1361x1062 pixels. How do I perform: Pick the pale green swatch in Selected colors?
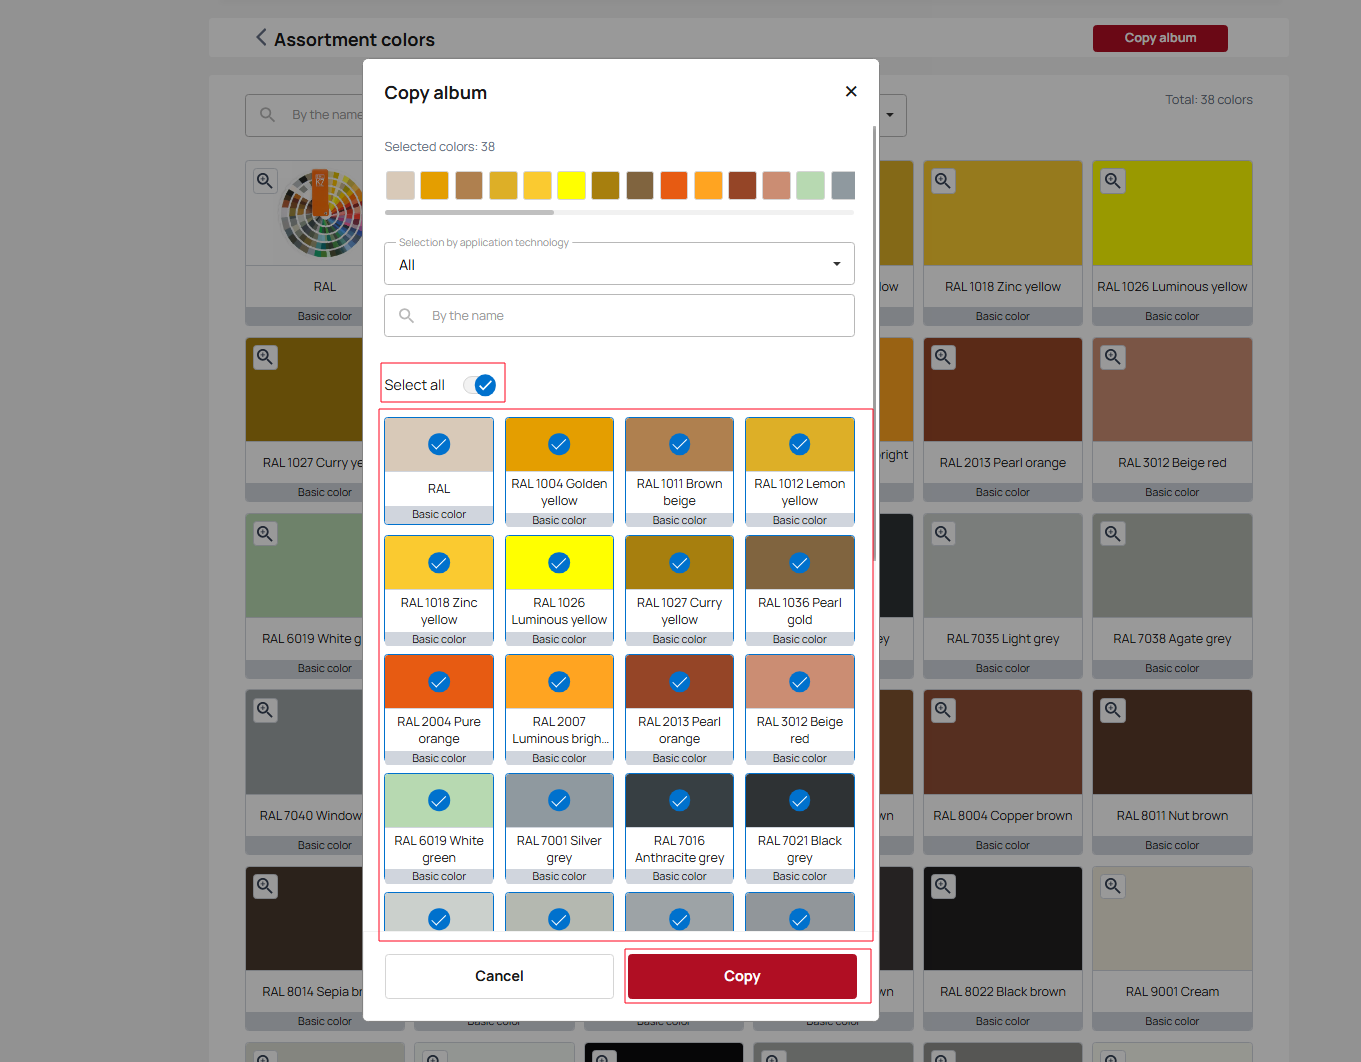coord(811,185)
